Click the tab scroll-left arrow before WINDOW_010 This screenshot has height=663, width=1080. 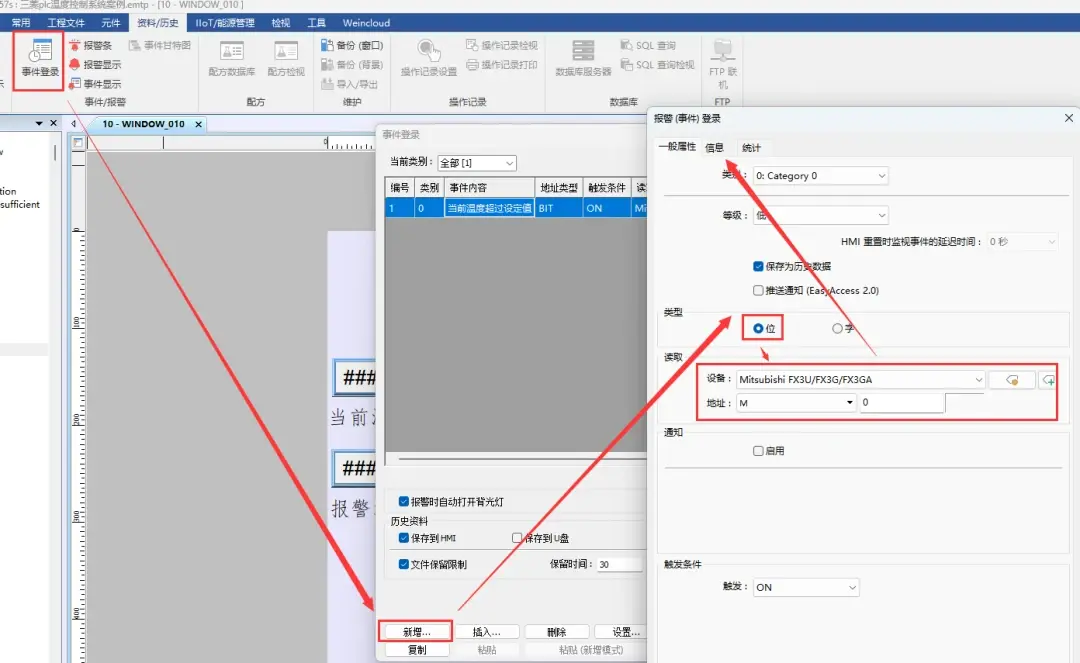click(x=73, y=124)
